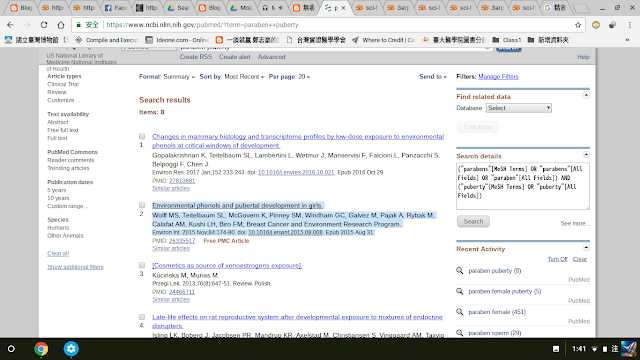Collapse Find related data panel
This screenshot has width=640, height=360.
point(586,95)
